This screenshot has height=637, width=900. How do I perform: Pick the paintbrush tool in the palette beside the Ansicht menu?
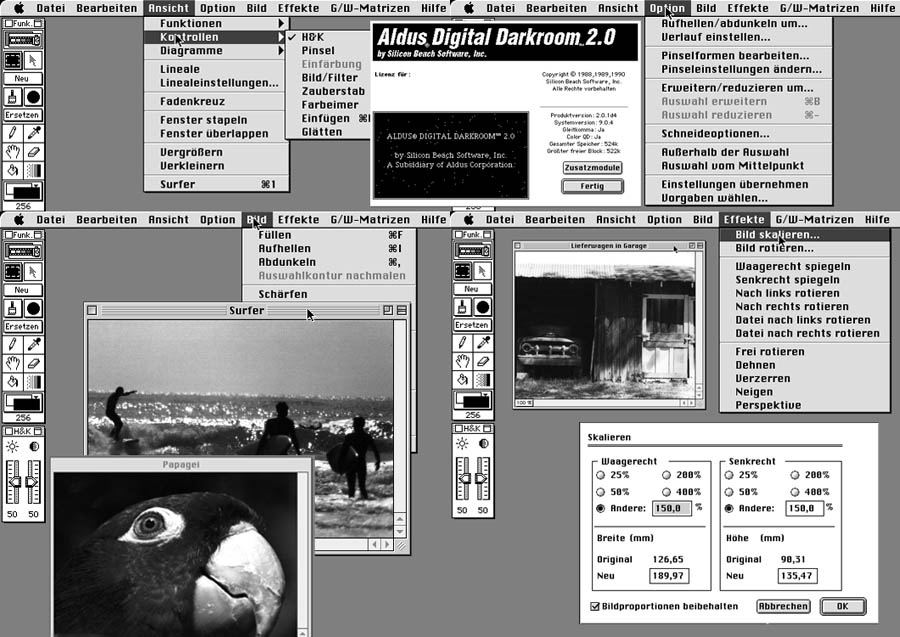(13, 97)
